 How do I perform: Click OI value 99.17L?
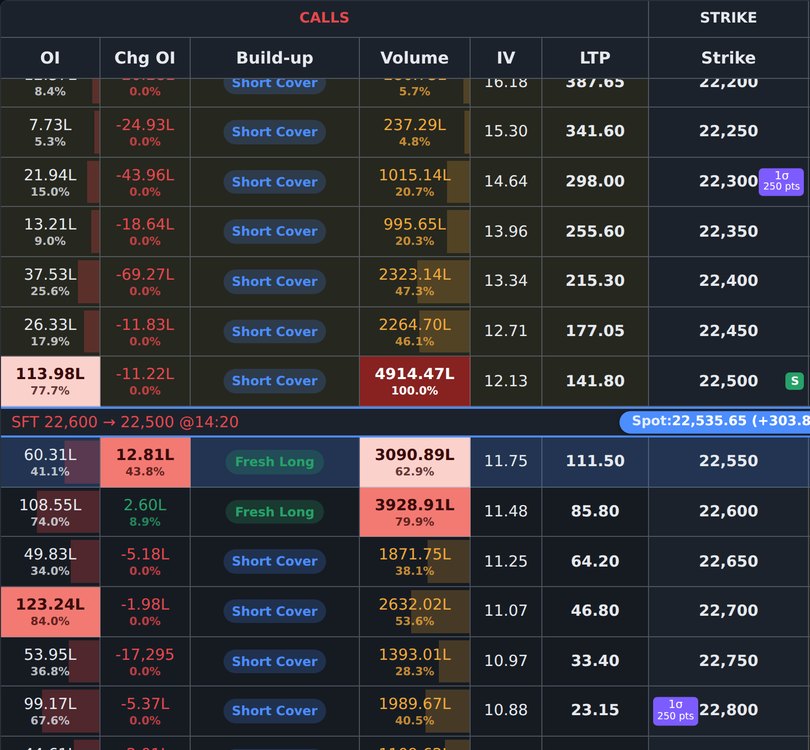coord(50,704)
